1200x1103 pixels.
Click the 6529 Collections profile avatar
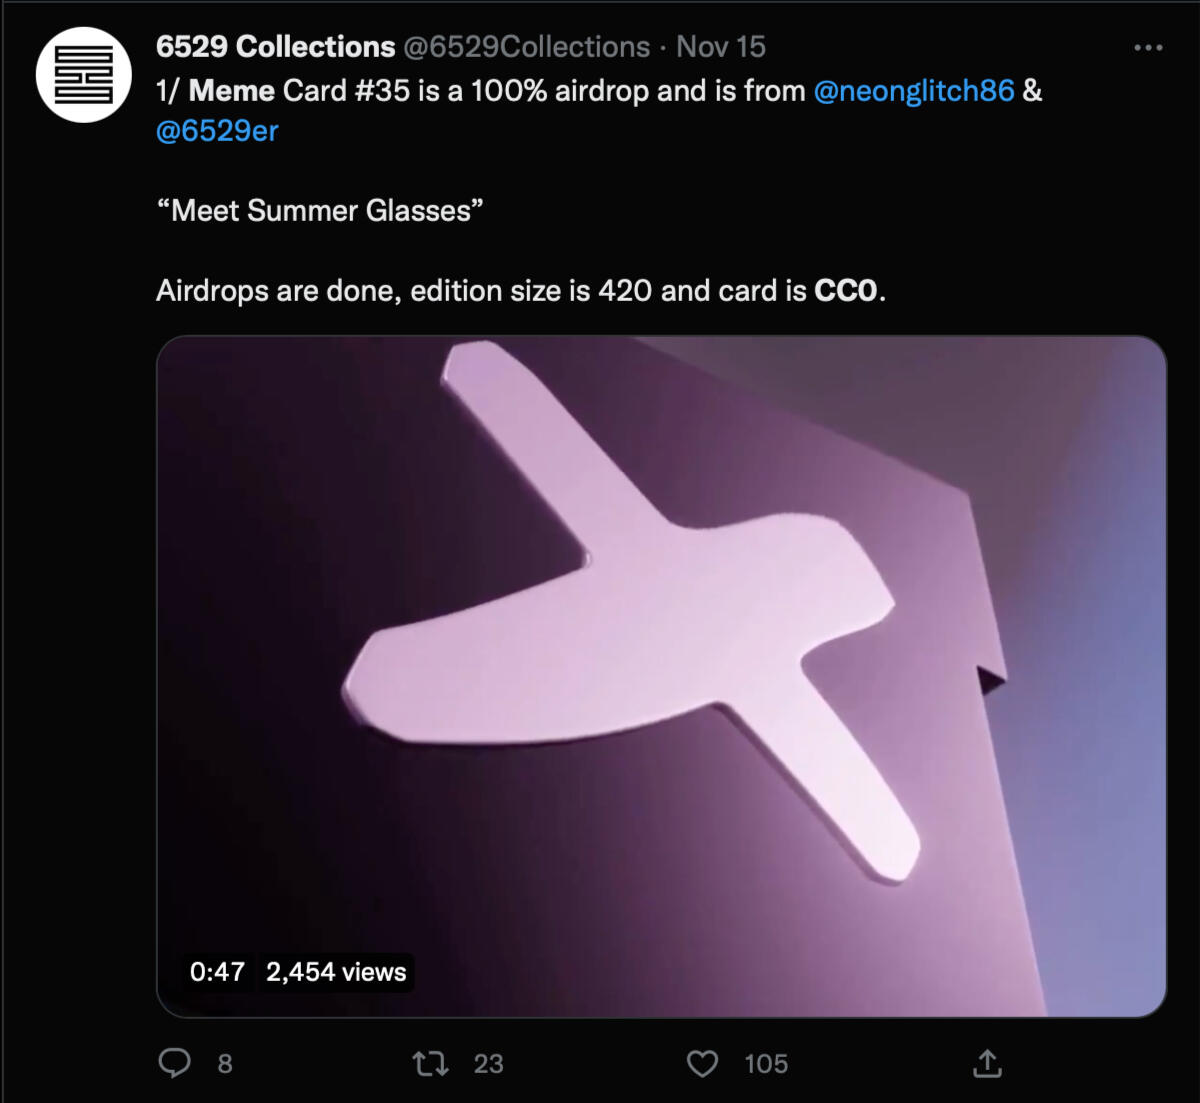click(x=84, y=75)
